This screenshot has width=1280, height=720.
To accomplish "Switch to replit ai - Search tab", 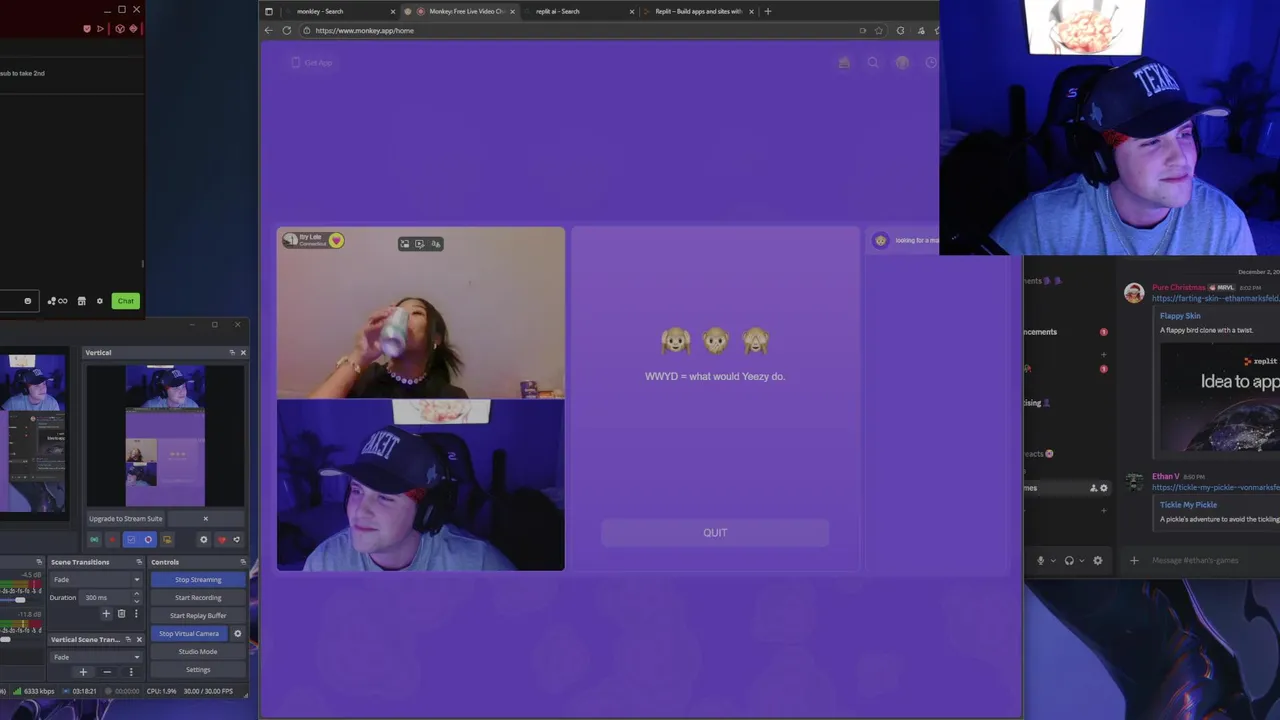I will coord(580,11).
